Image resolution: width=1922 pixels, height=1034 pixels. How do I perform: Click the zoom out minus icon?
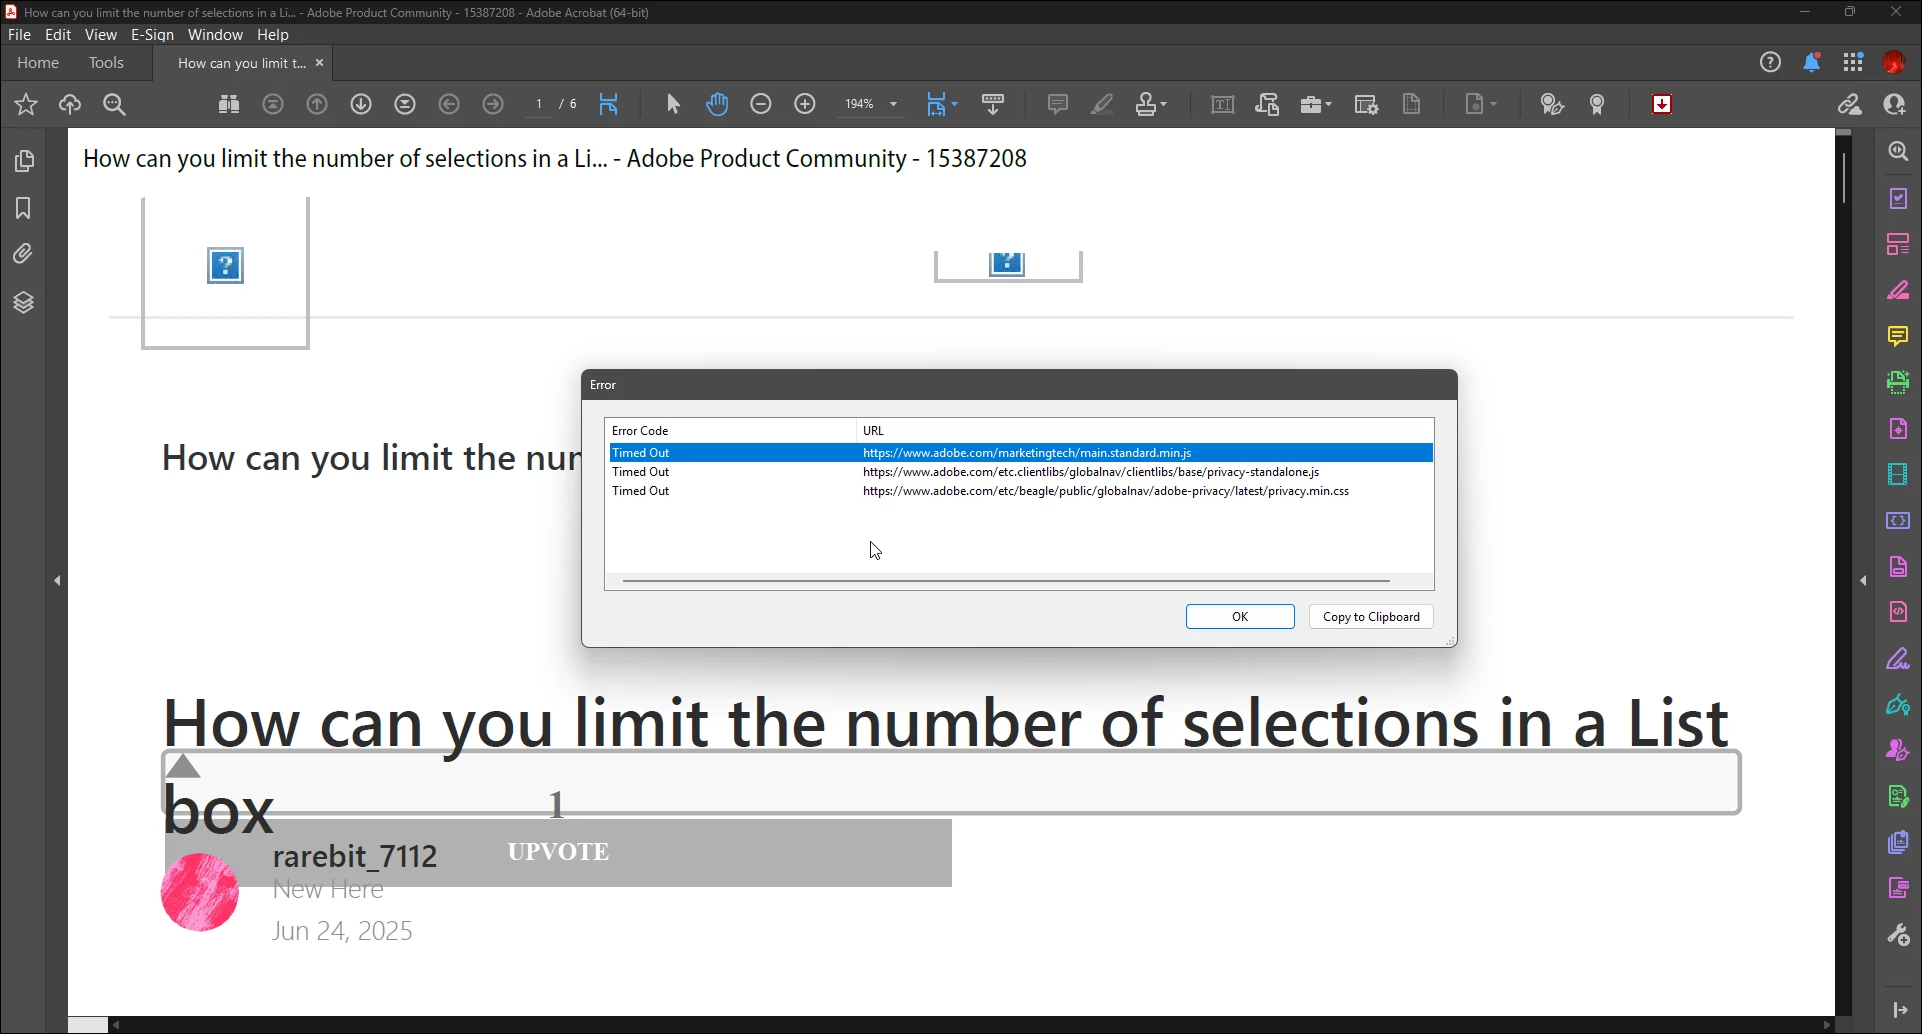(761, 104)
